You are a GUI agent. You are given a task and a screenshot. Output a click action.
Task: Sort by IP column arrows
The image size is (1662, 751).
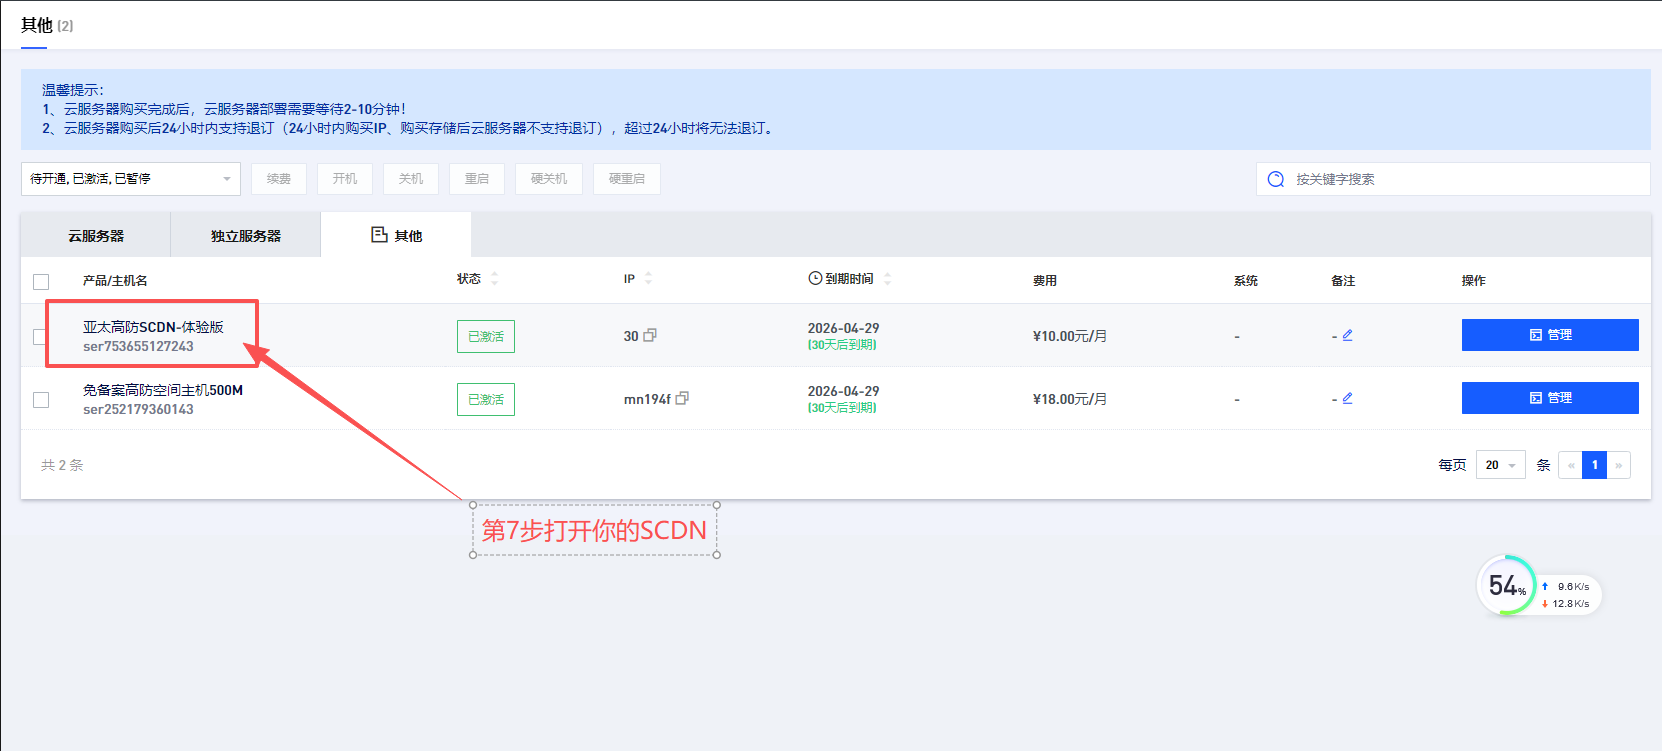(648, 279)
